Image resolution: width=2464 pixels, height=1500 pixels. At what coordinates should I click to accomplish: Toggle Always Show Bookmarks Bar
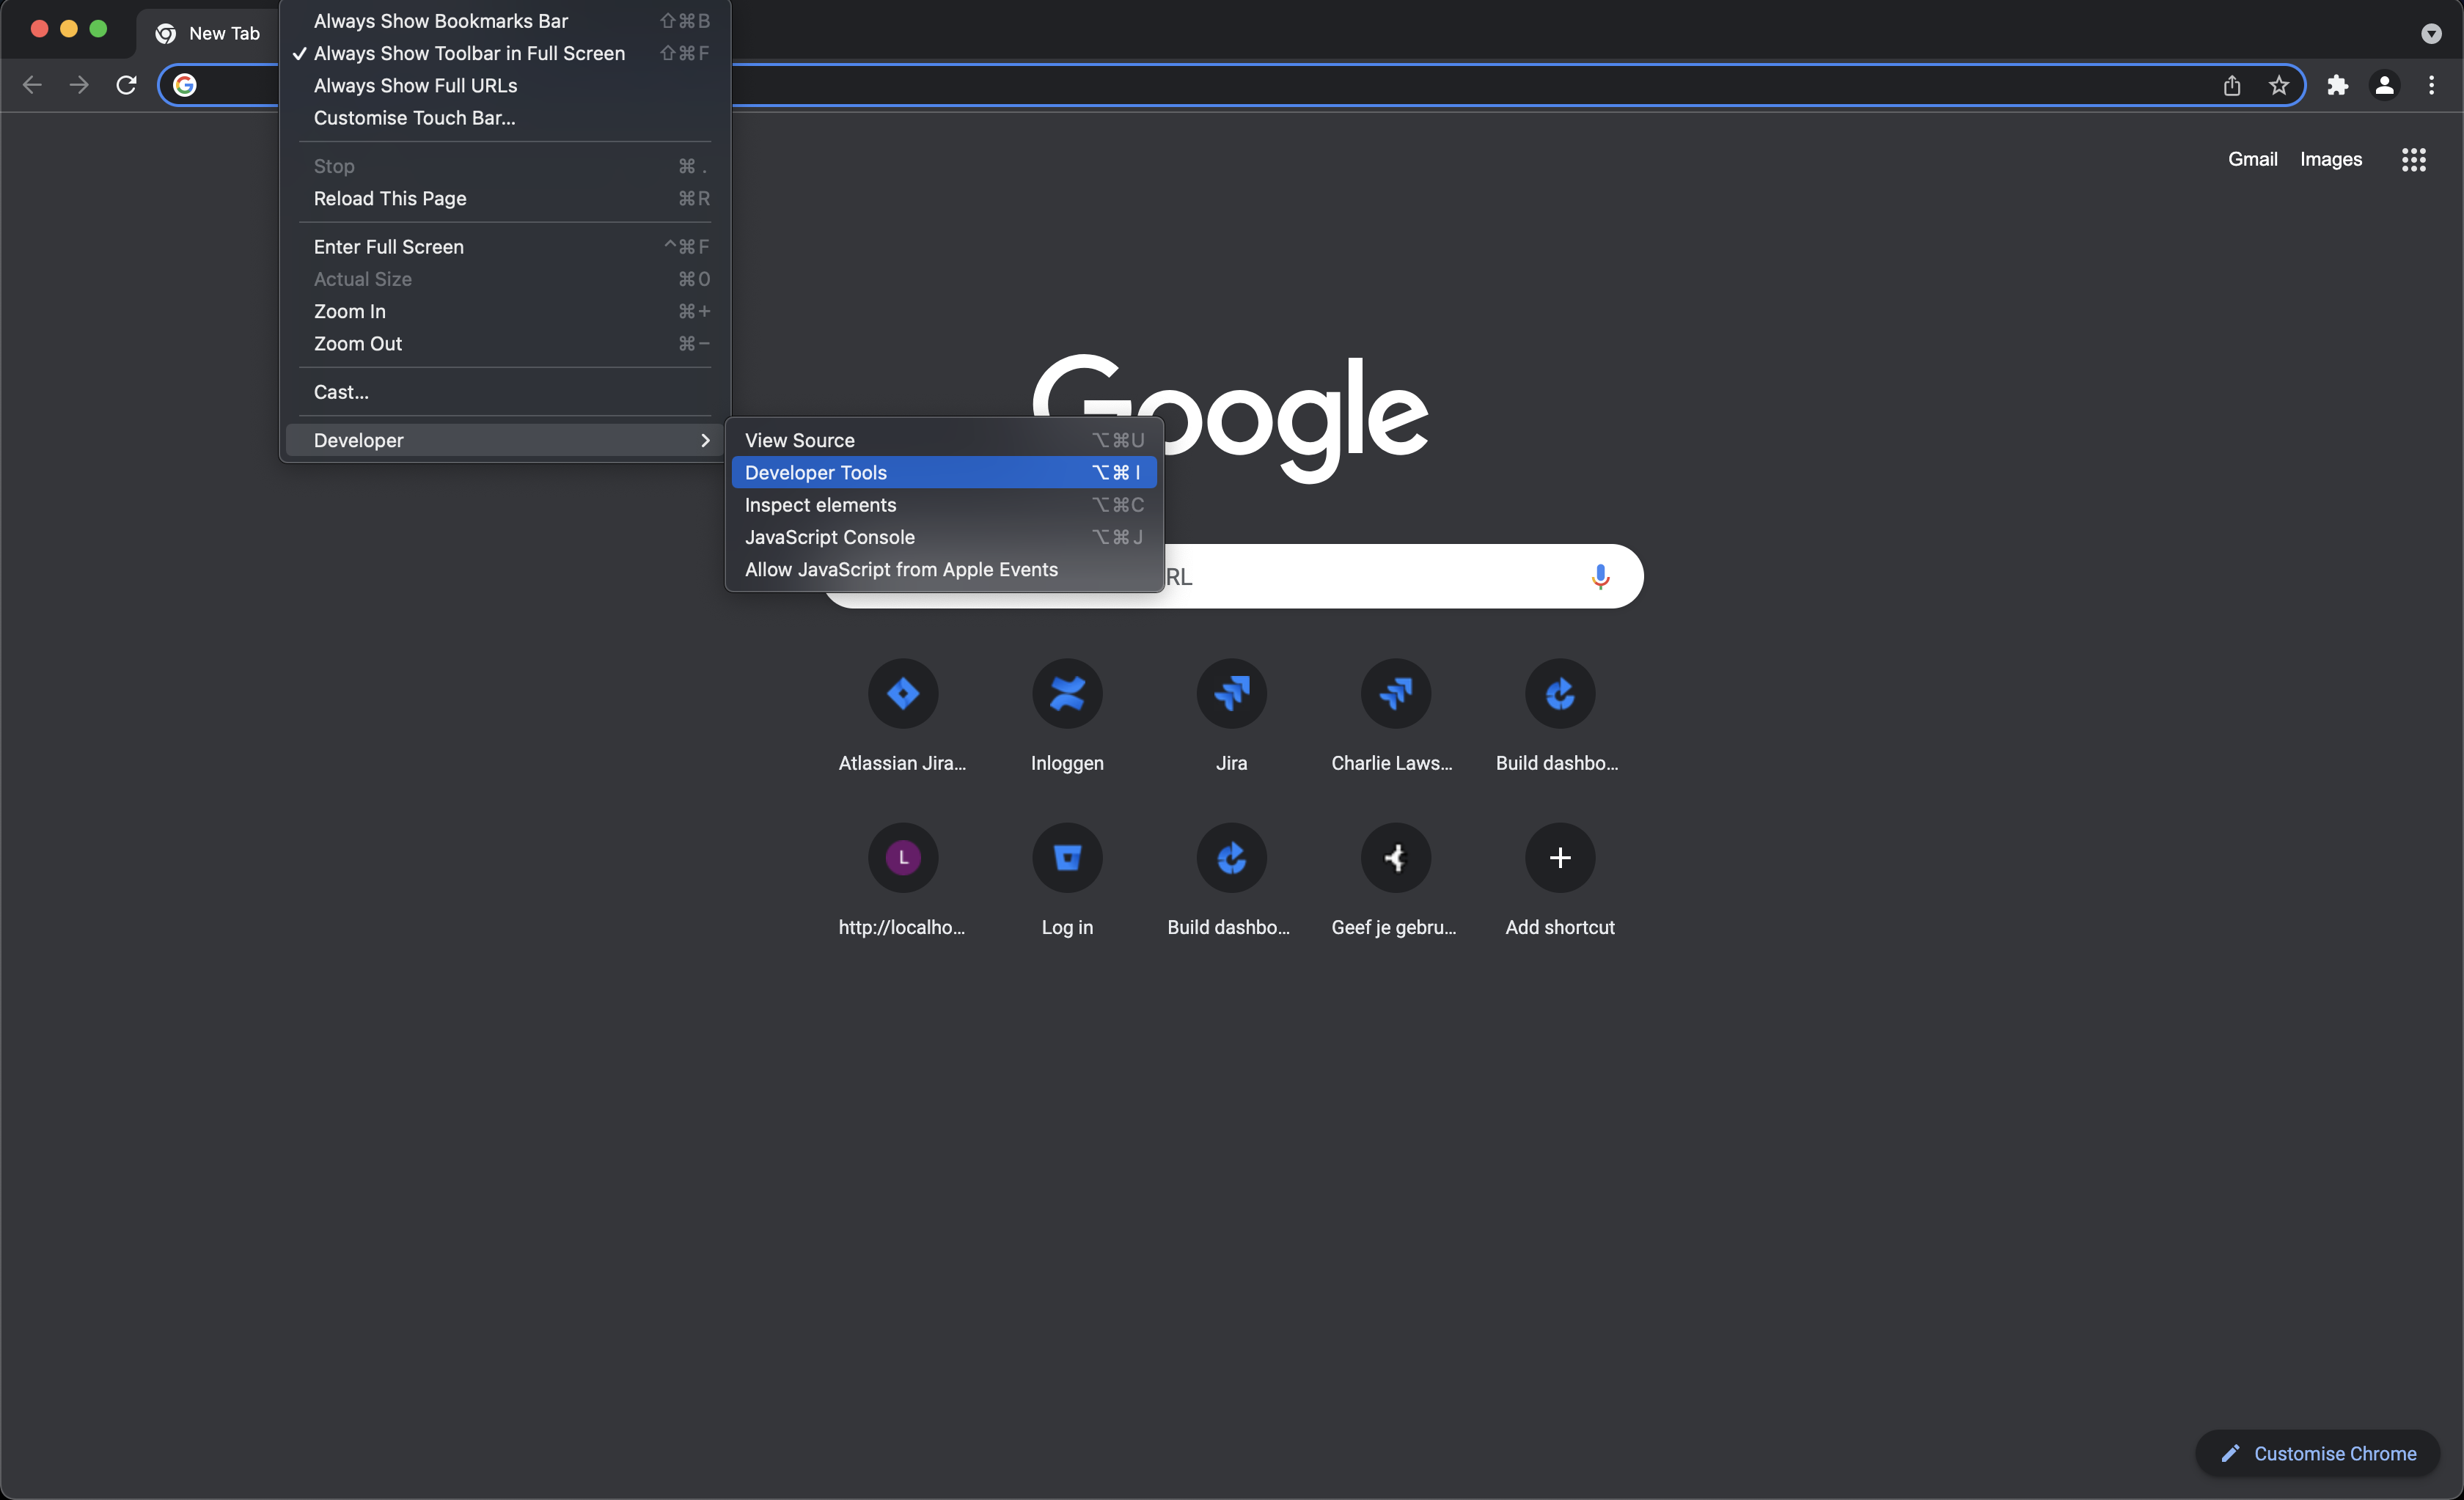tap(505, 21)
